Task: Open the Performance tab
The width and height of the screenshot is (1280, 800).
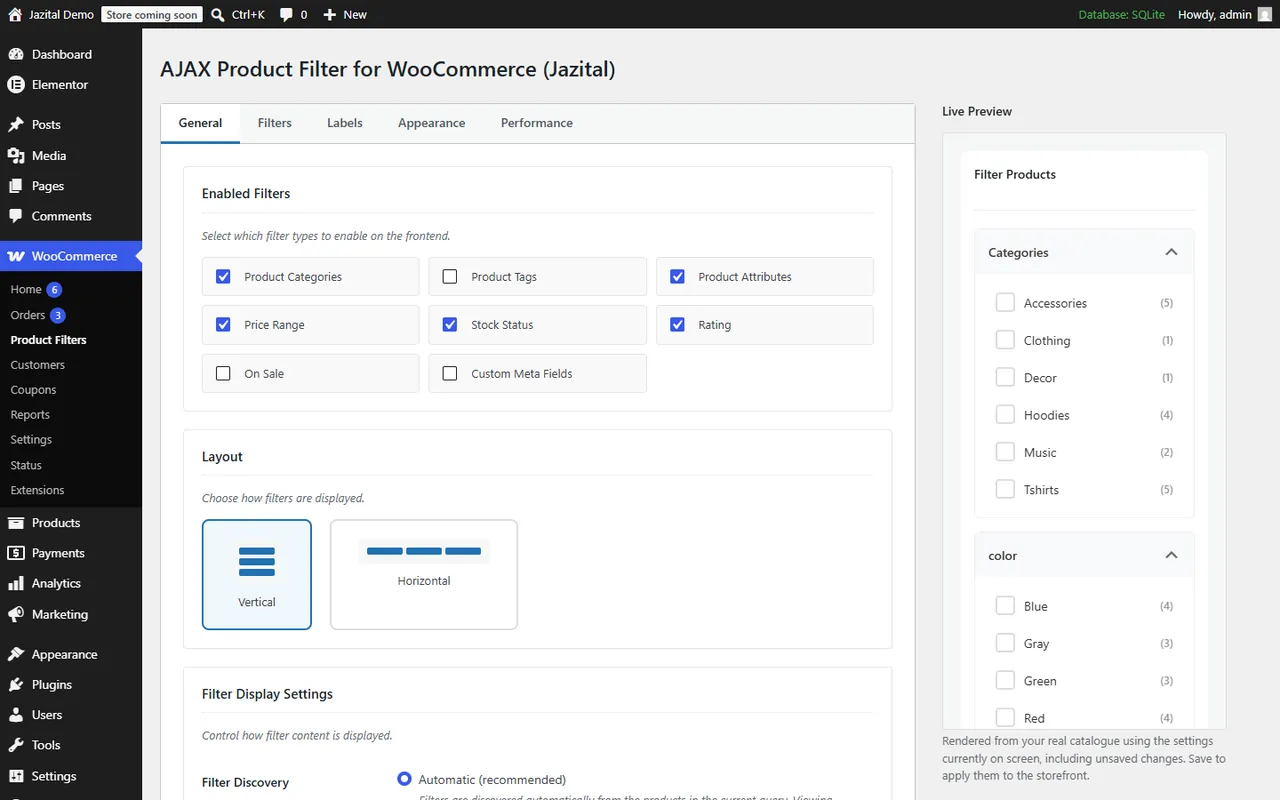Action: click(537, 123)
